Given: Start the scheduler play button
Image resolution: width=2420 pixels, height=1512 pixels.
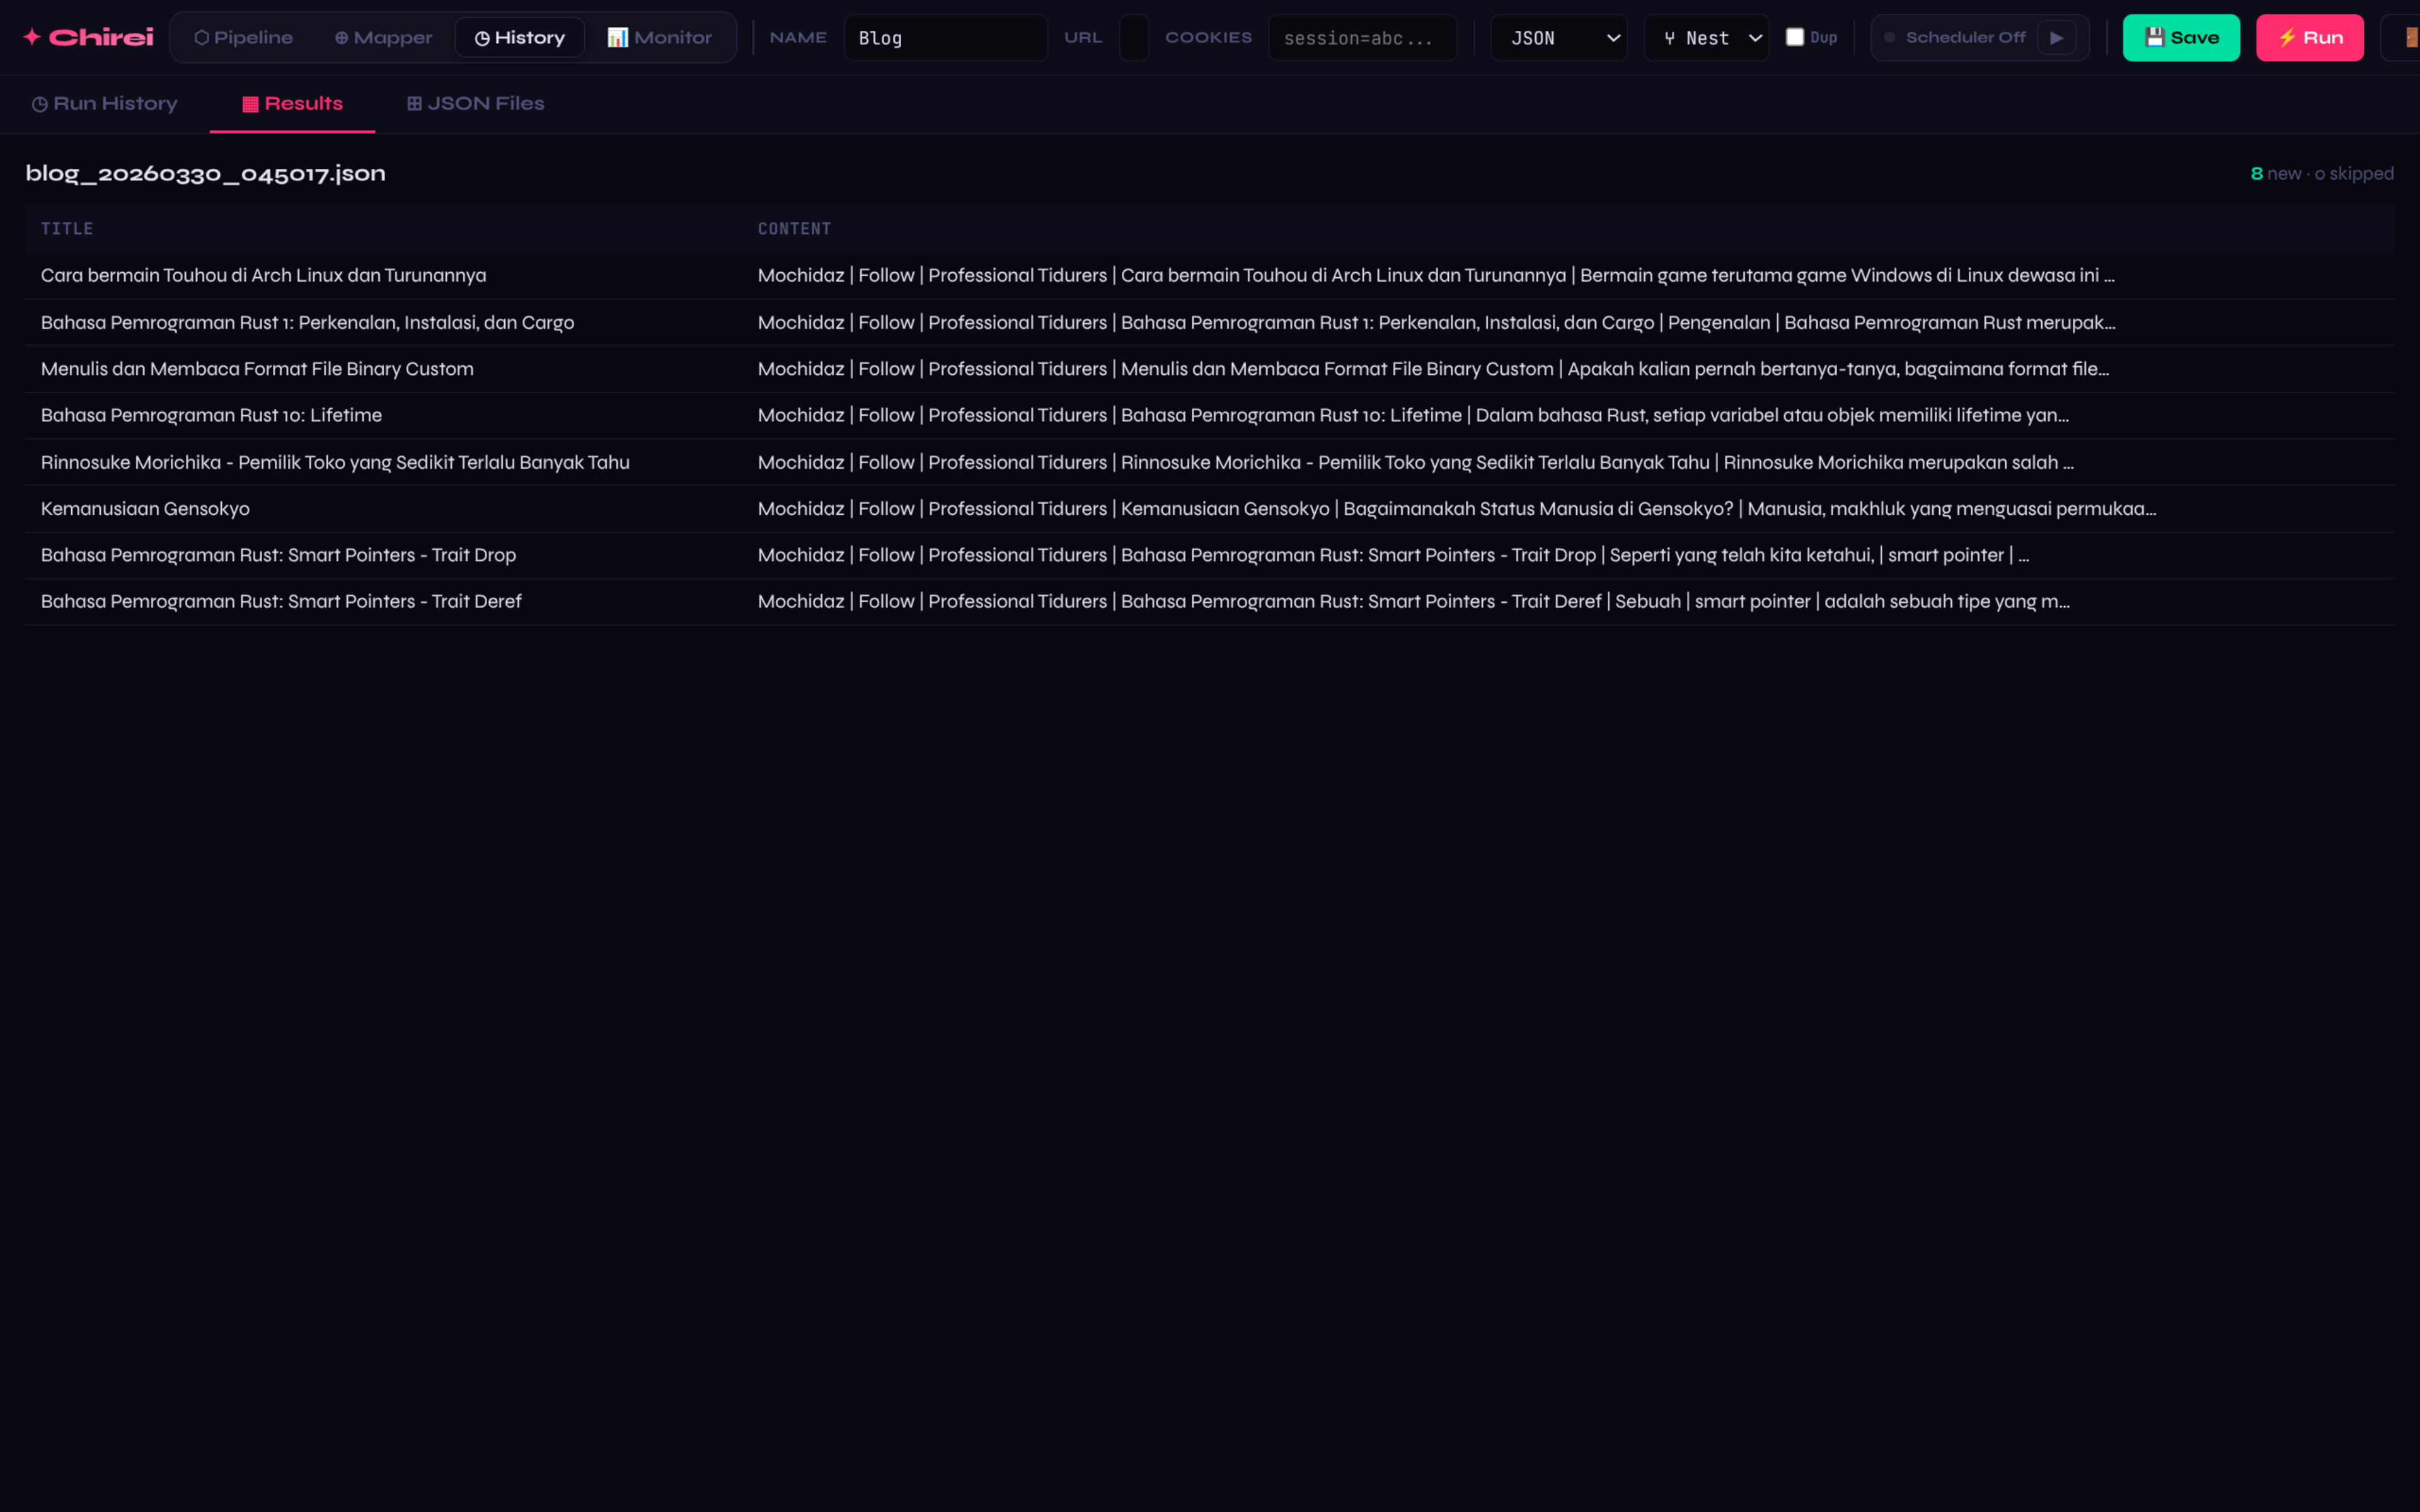Looking at the screenshot, I should [2056, 38].
